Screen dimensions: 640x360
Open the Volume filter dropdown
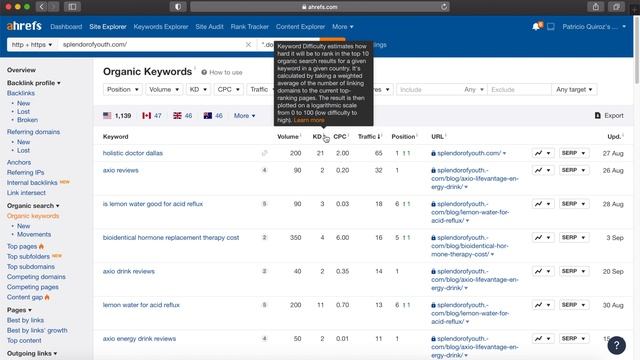click(164, 89)
